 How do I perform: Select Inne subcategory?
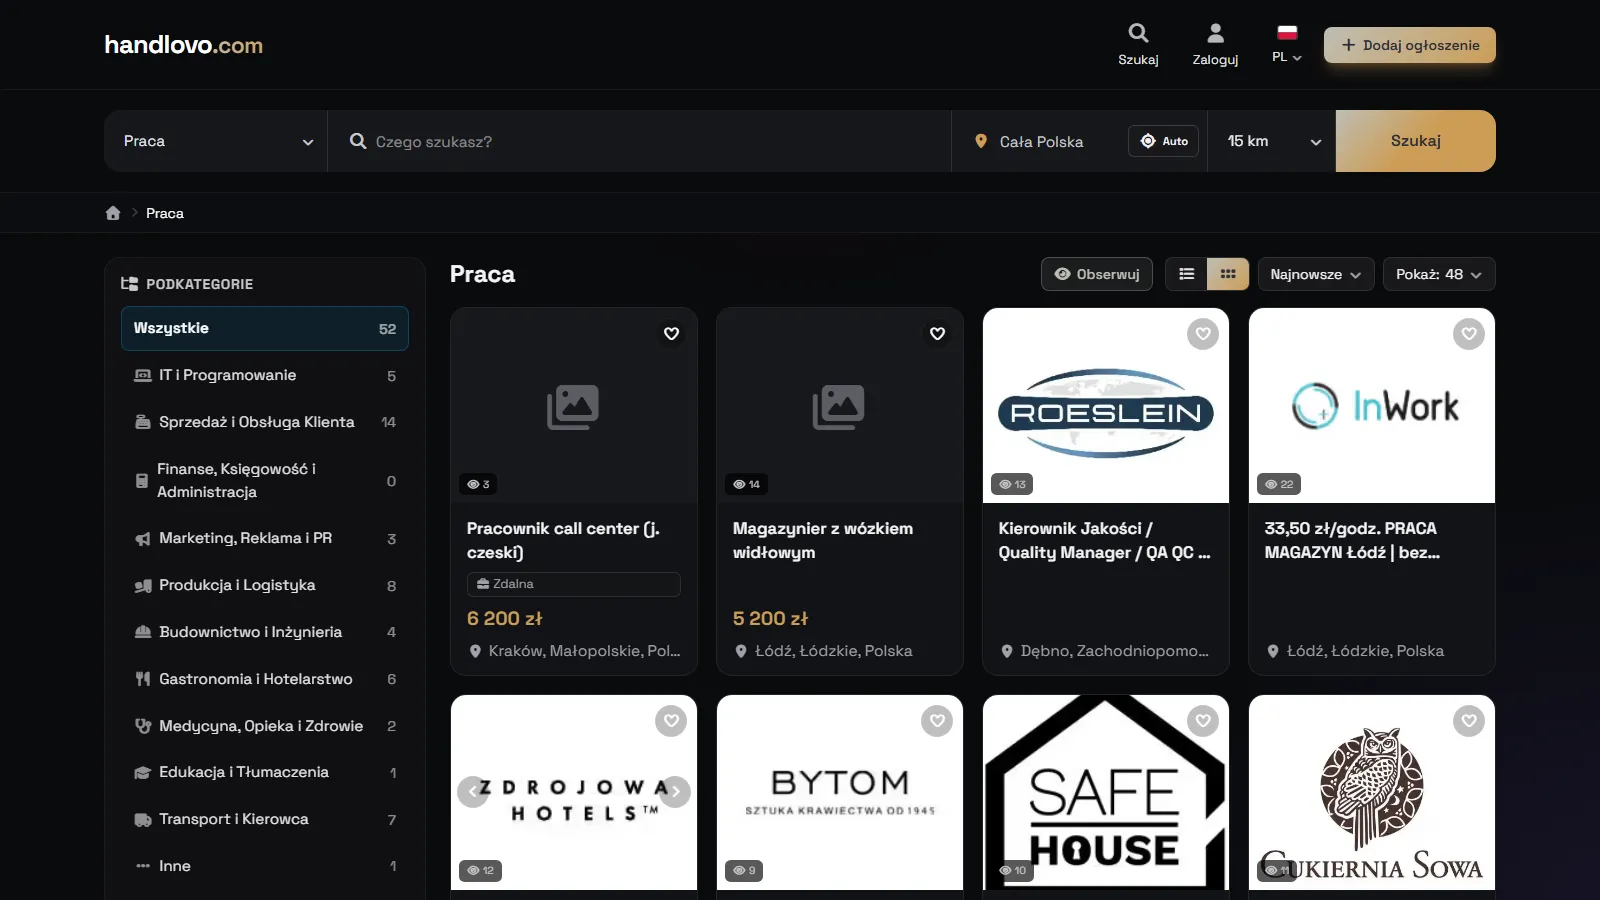pyautogui.click(x=265, y=866)
